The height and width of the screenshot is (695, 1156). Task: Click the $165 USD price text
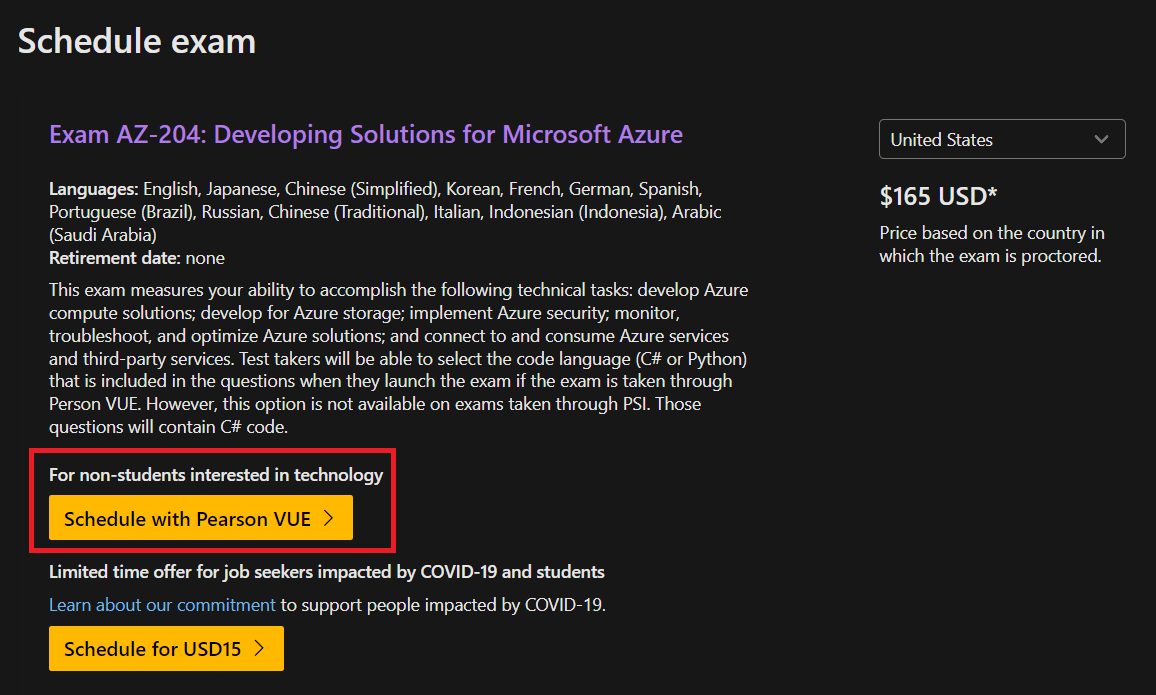932,197
